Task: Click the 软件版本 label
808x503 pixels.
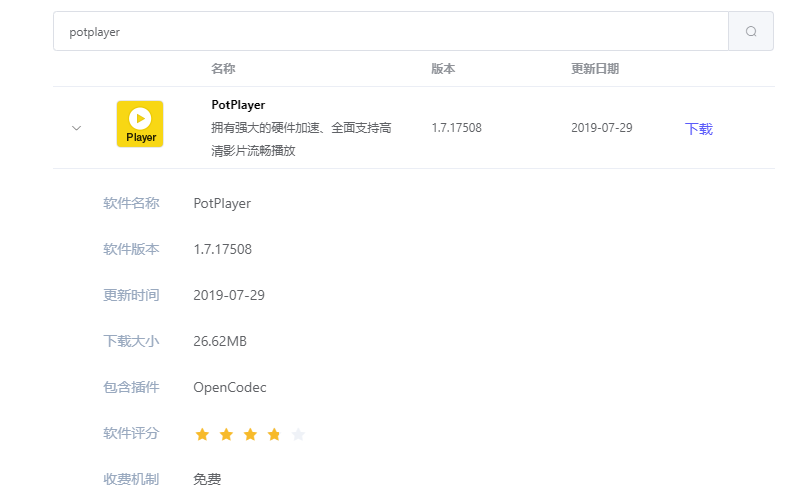Action: [131, 249]
